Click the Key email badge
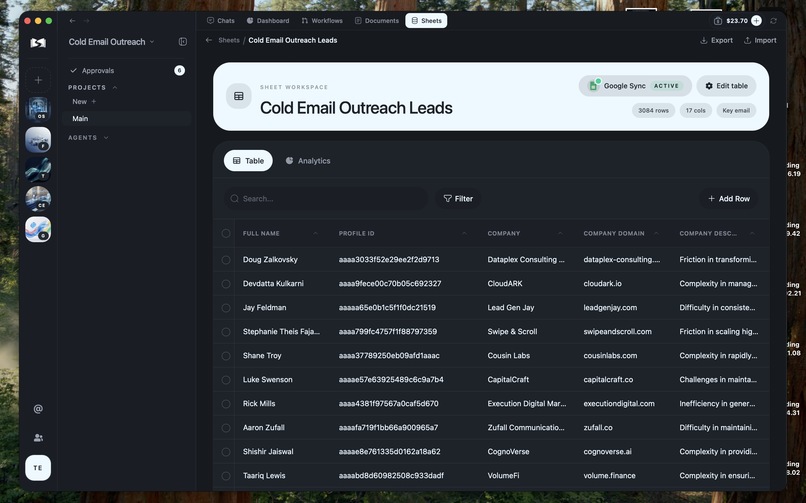Image resolution: width=806 pixels, height=503 pixels. [736, 110]
